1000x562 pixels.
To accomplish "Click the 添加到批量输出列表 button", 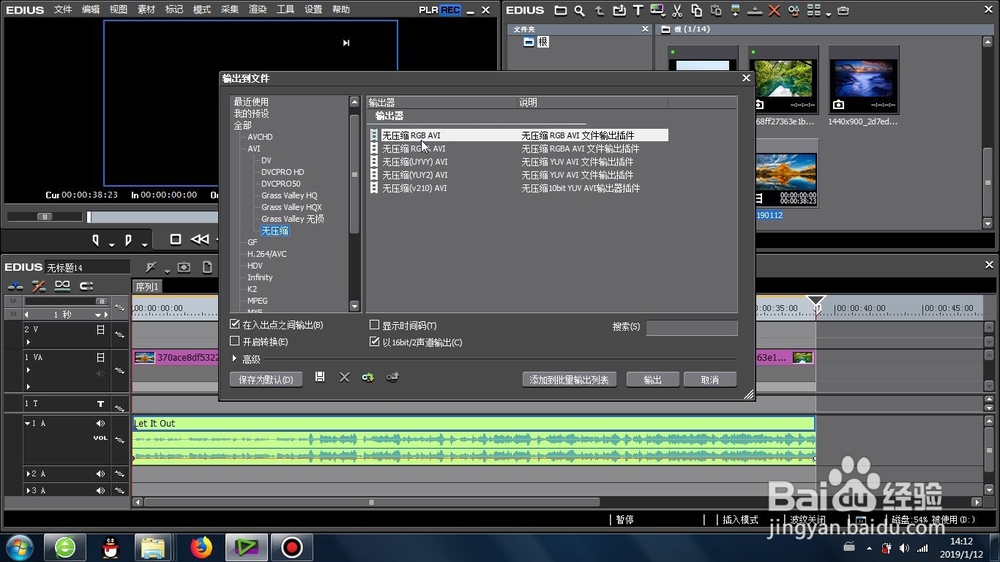I will click(x=569, y=380).
